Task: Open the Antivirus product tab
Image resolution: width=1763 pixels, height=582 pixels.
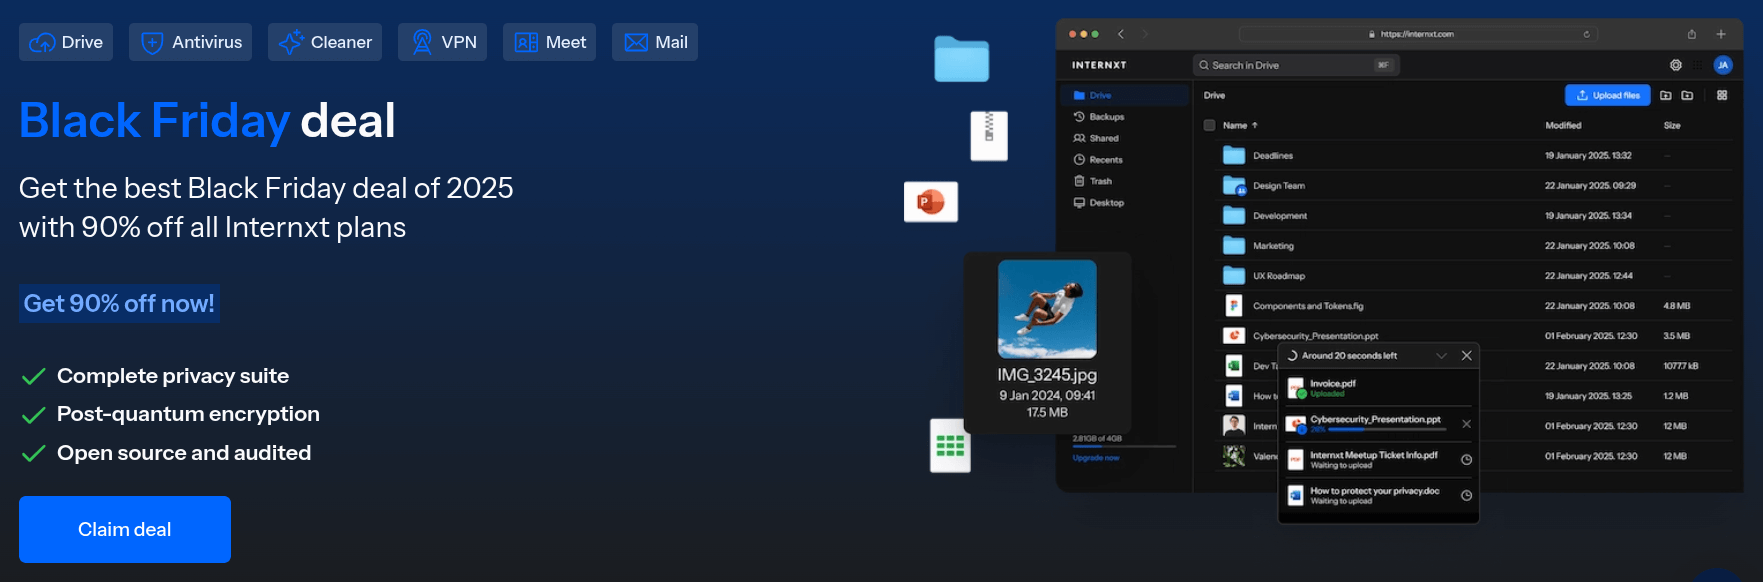Action: click(x=190, y=42)
